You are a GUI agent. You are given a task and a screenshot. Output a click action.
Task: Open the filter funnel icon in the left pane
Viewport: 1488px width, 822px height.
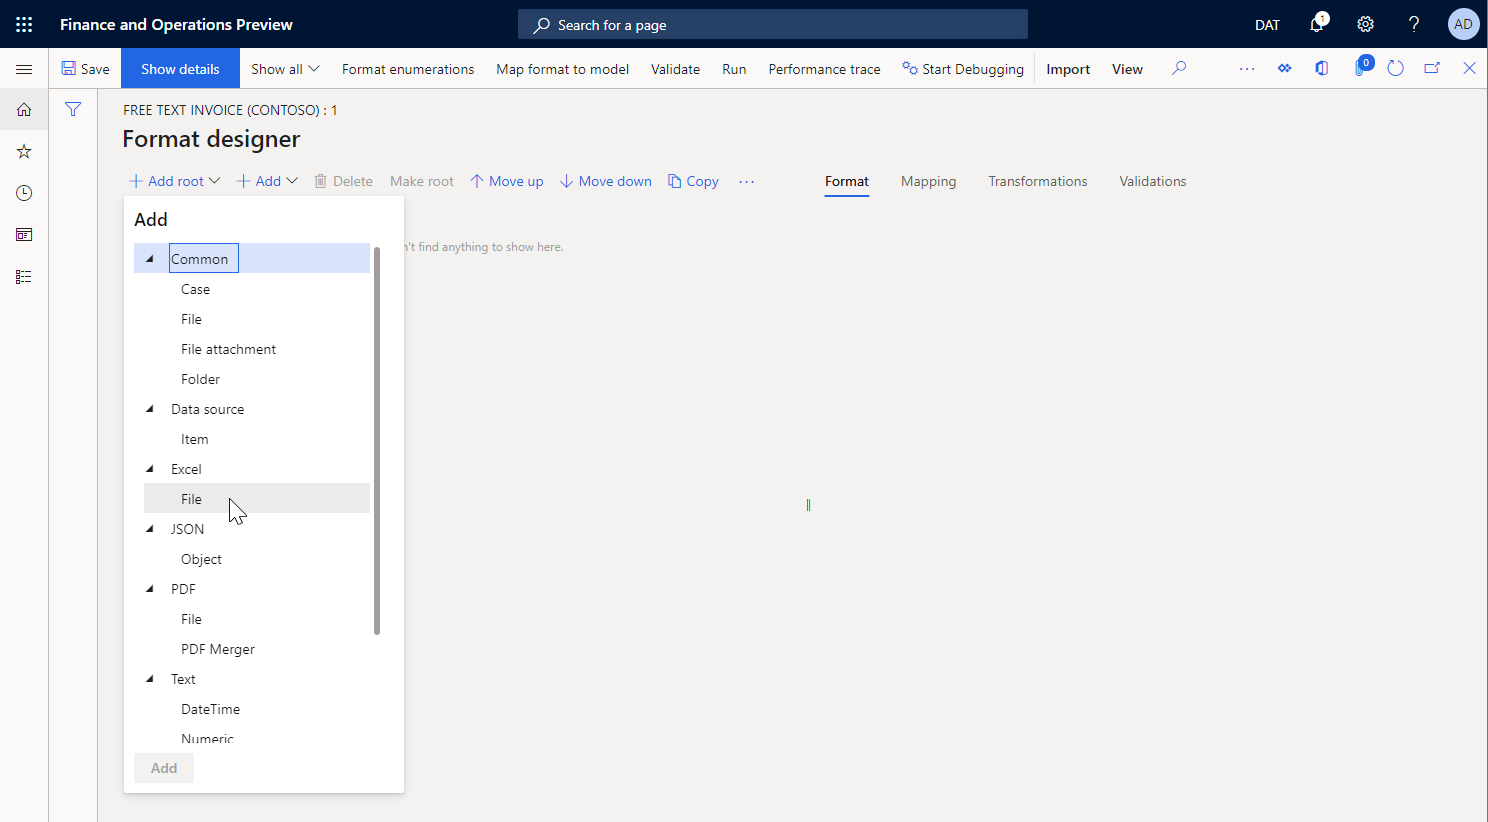[73, 109]
